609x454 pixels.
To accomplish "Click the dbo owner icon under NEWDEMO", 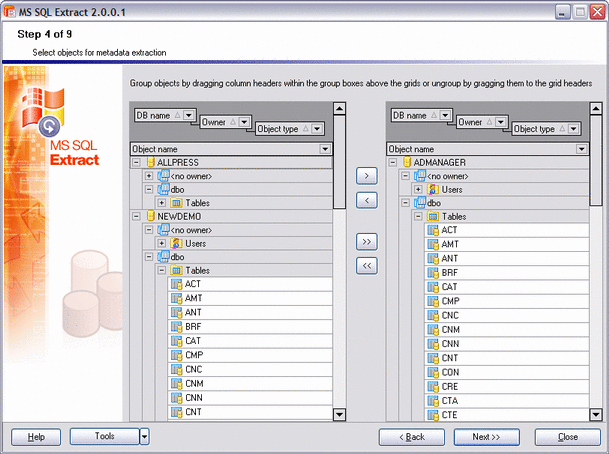I will [164, 257].
